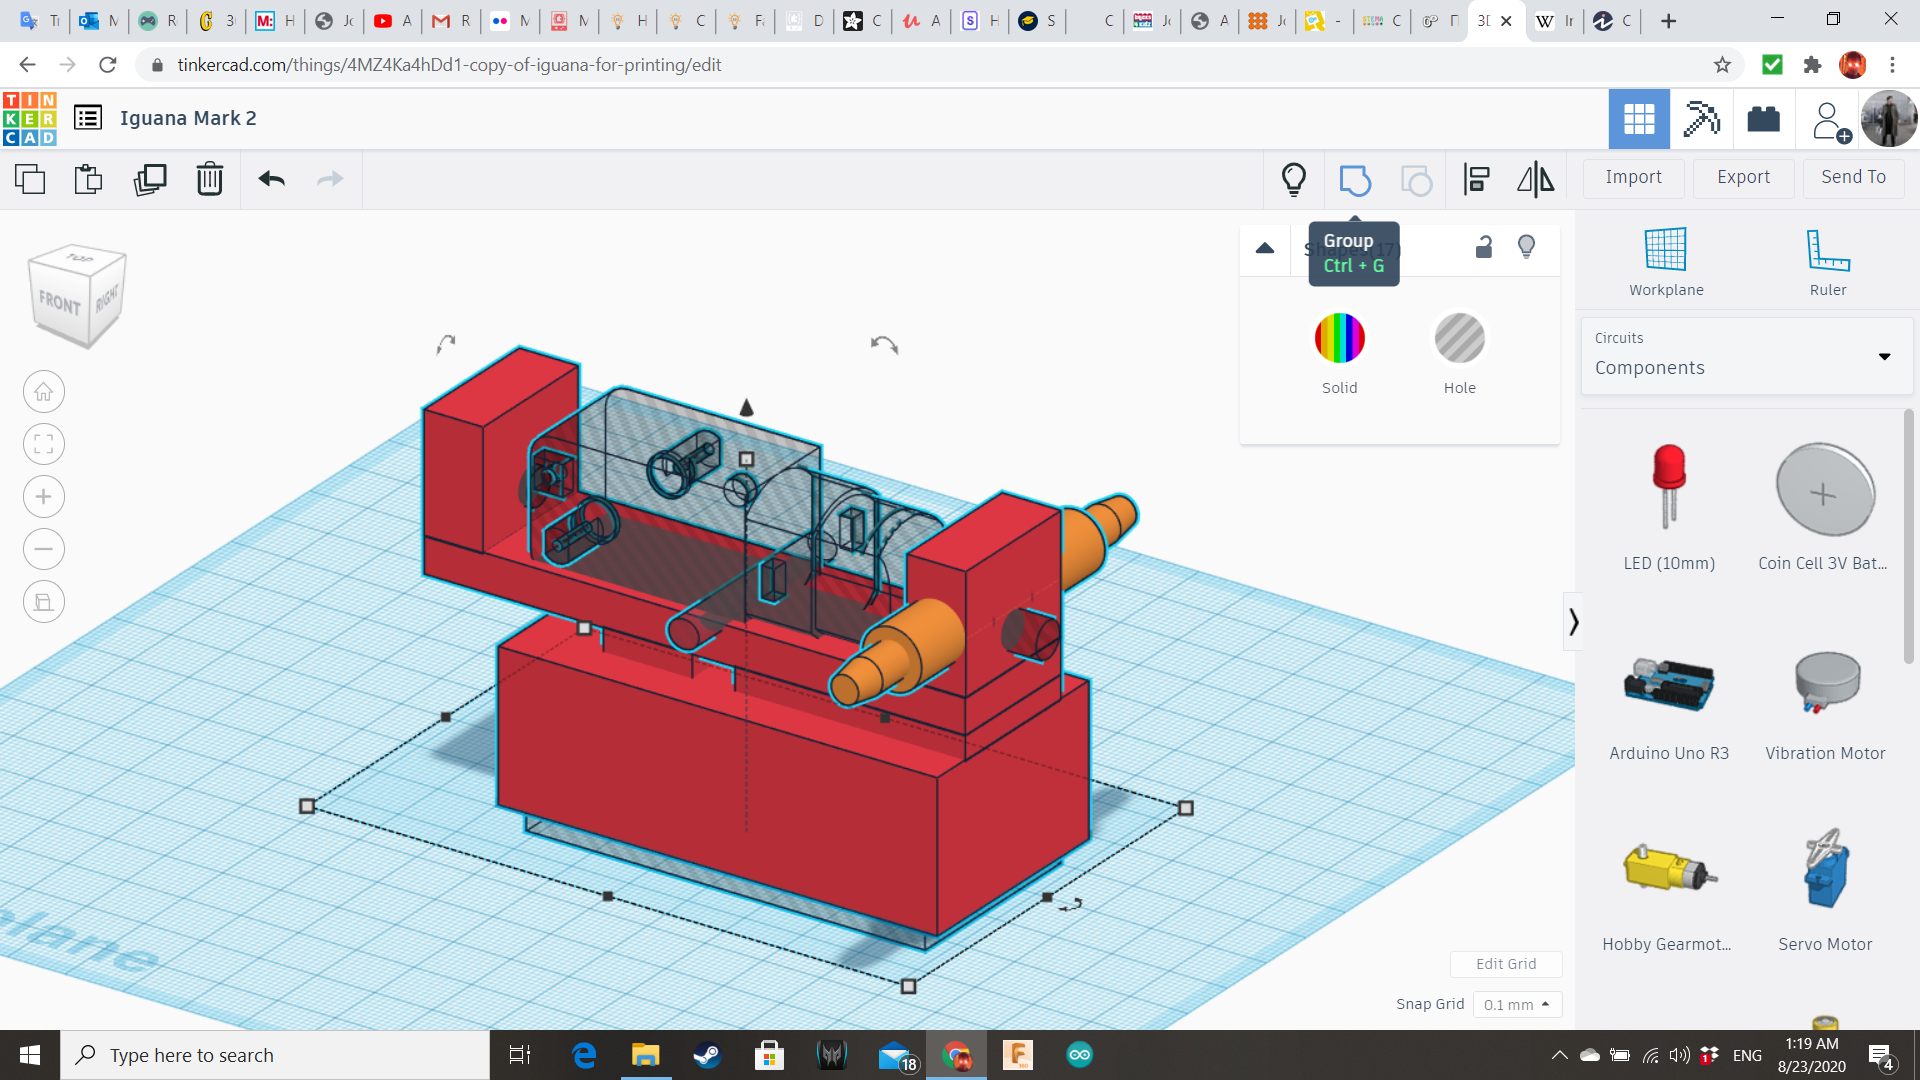Viewport: 1920px width, 1080px height.
Task: Click the Group shapes icon
Action: tap(1354, 180)
